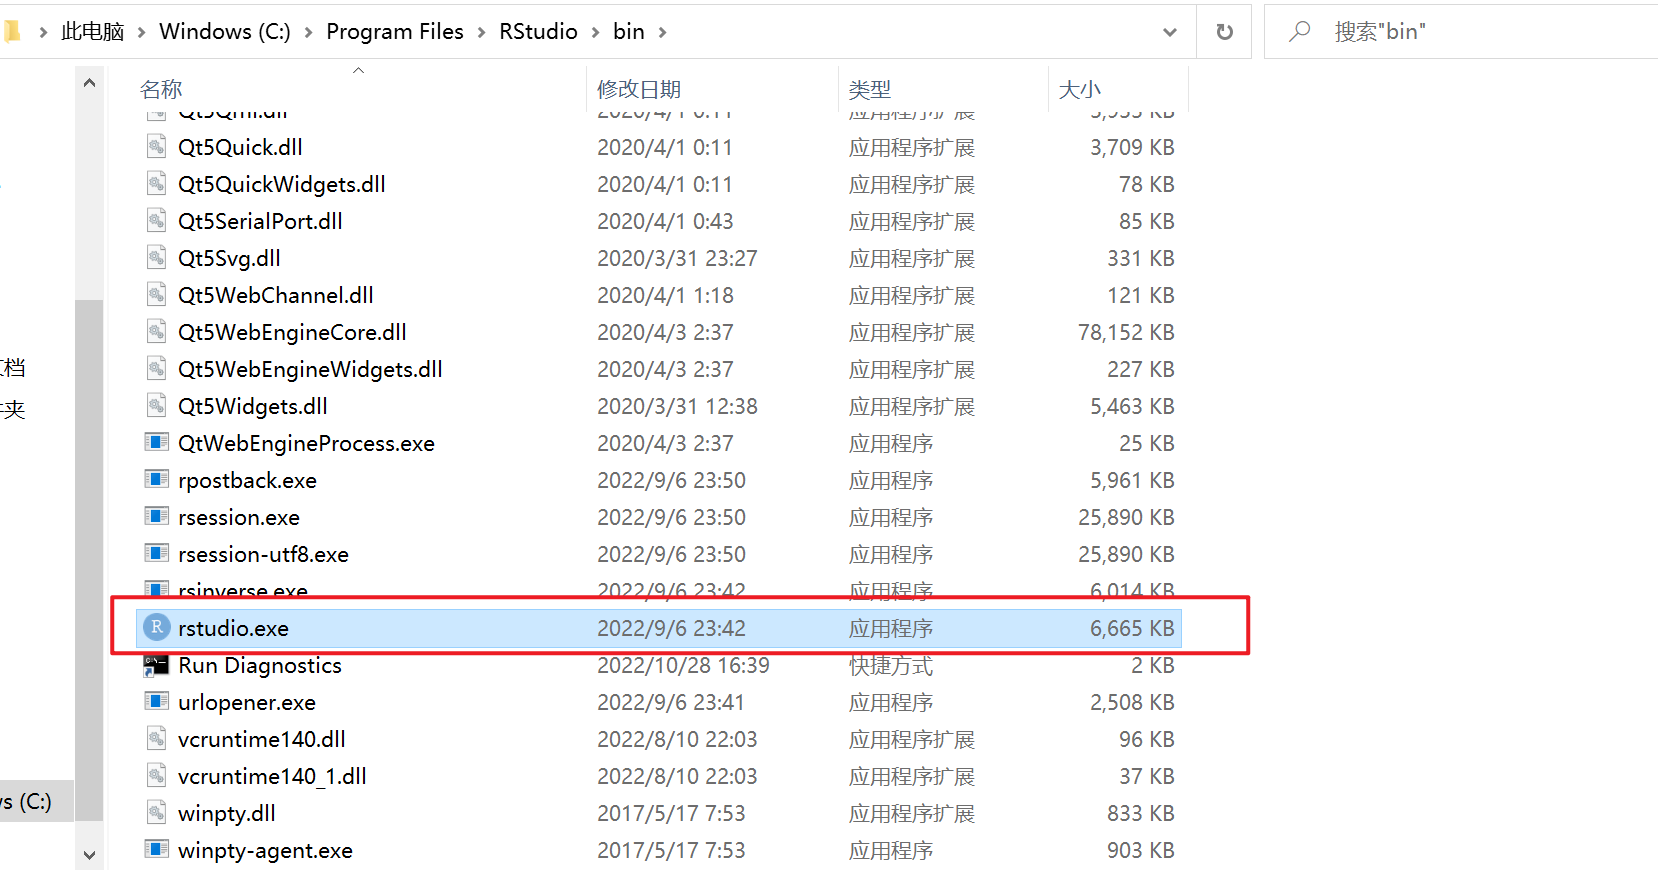Select the rsession-utf8.exe file name
Image resolution: width=1658 pixels, height=873 pixels.
[x=263, y=554]
